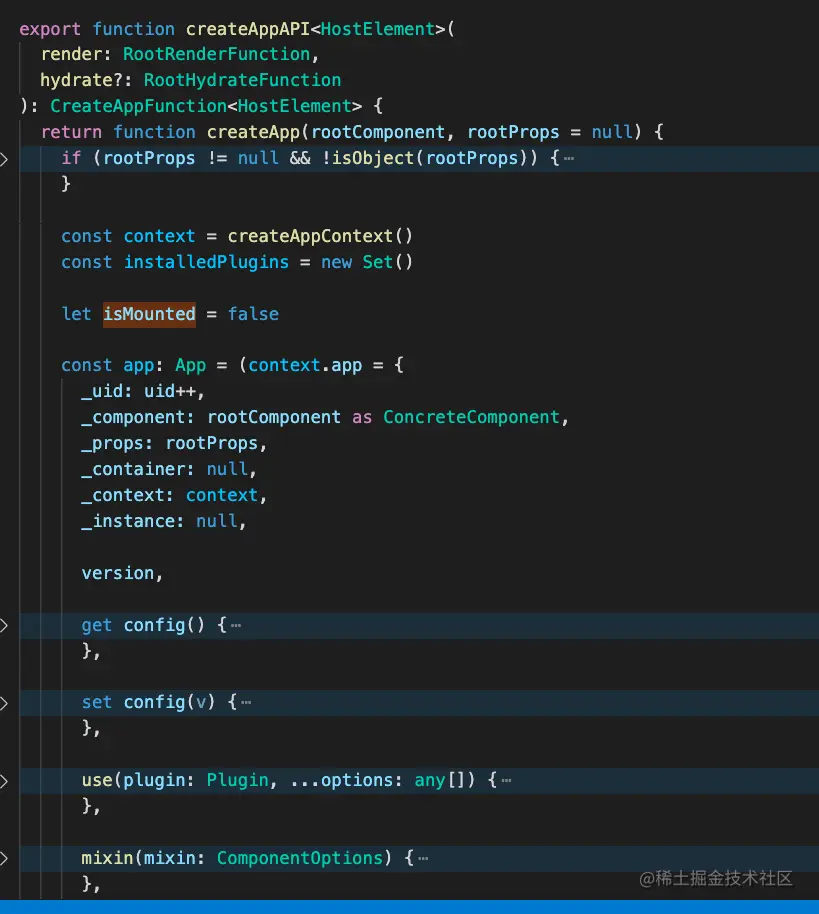
Task: Click the ComponentOptions type
Action: coord(300,858)
